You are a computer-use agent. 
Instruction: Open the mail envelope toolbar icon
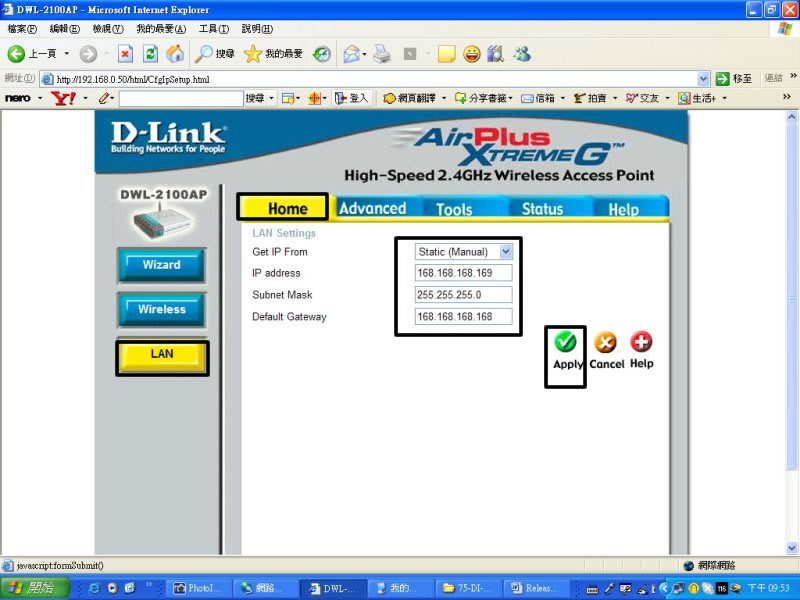(x=352, y=54)
